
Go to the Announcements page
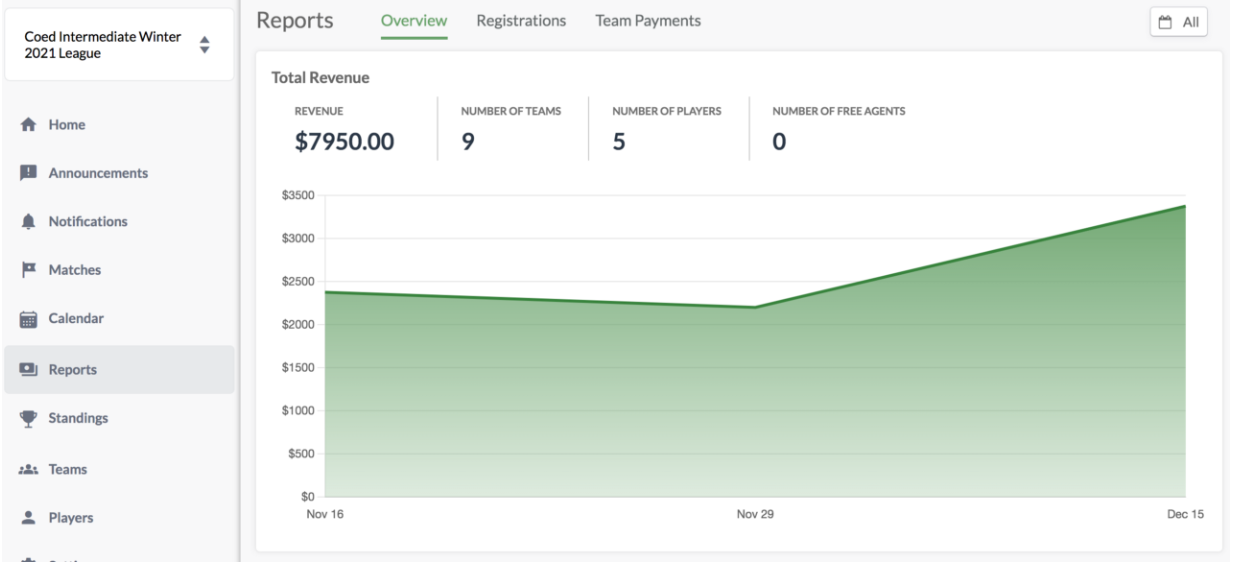(98, 173)
